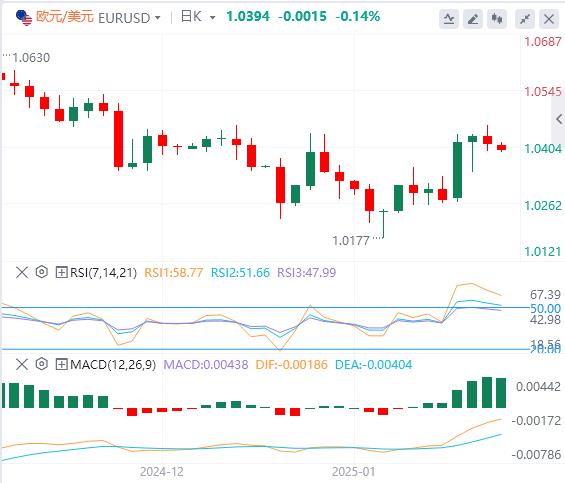
Task: Select the RSI2:51.66 value
Action: (240, 272)
